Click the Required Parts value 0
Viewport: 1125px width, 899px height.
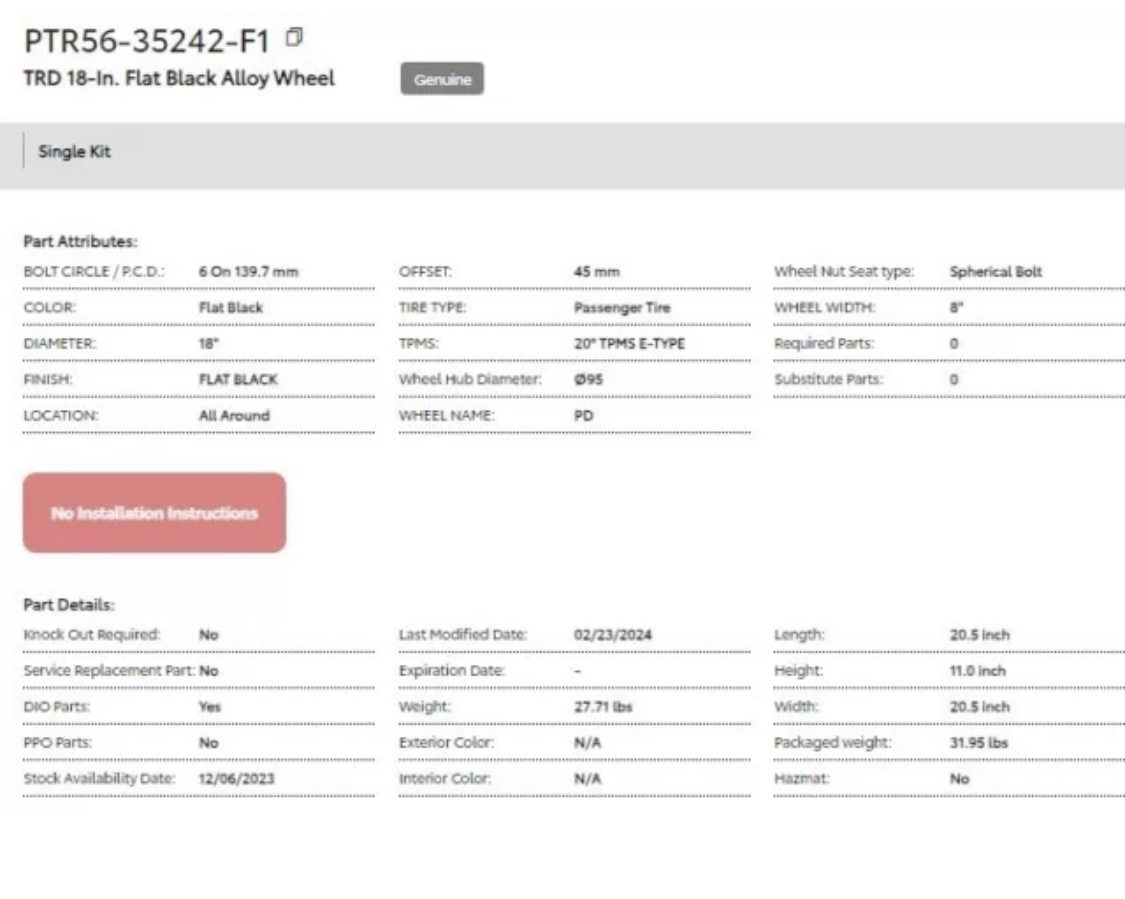point(954,344)
